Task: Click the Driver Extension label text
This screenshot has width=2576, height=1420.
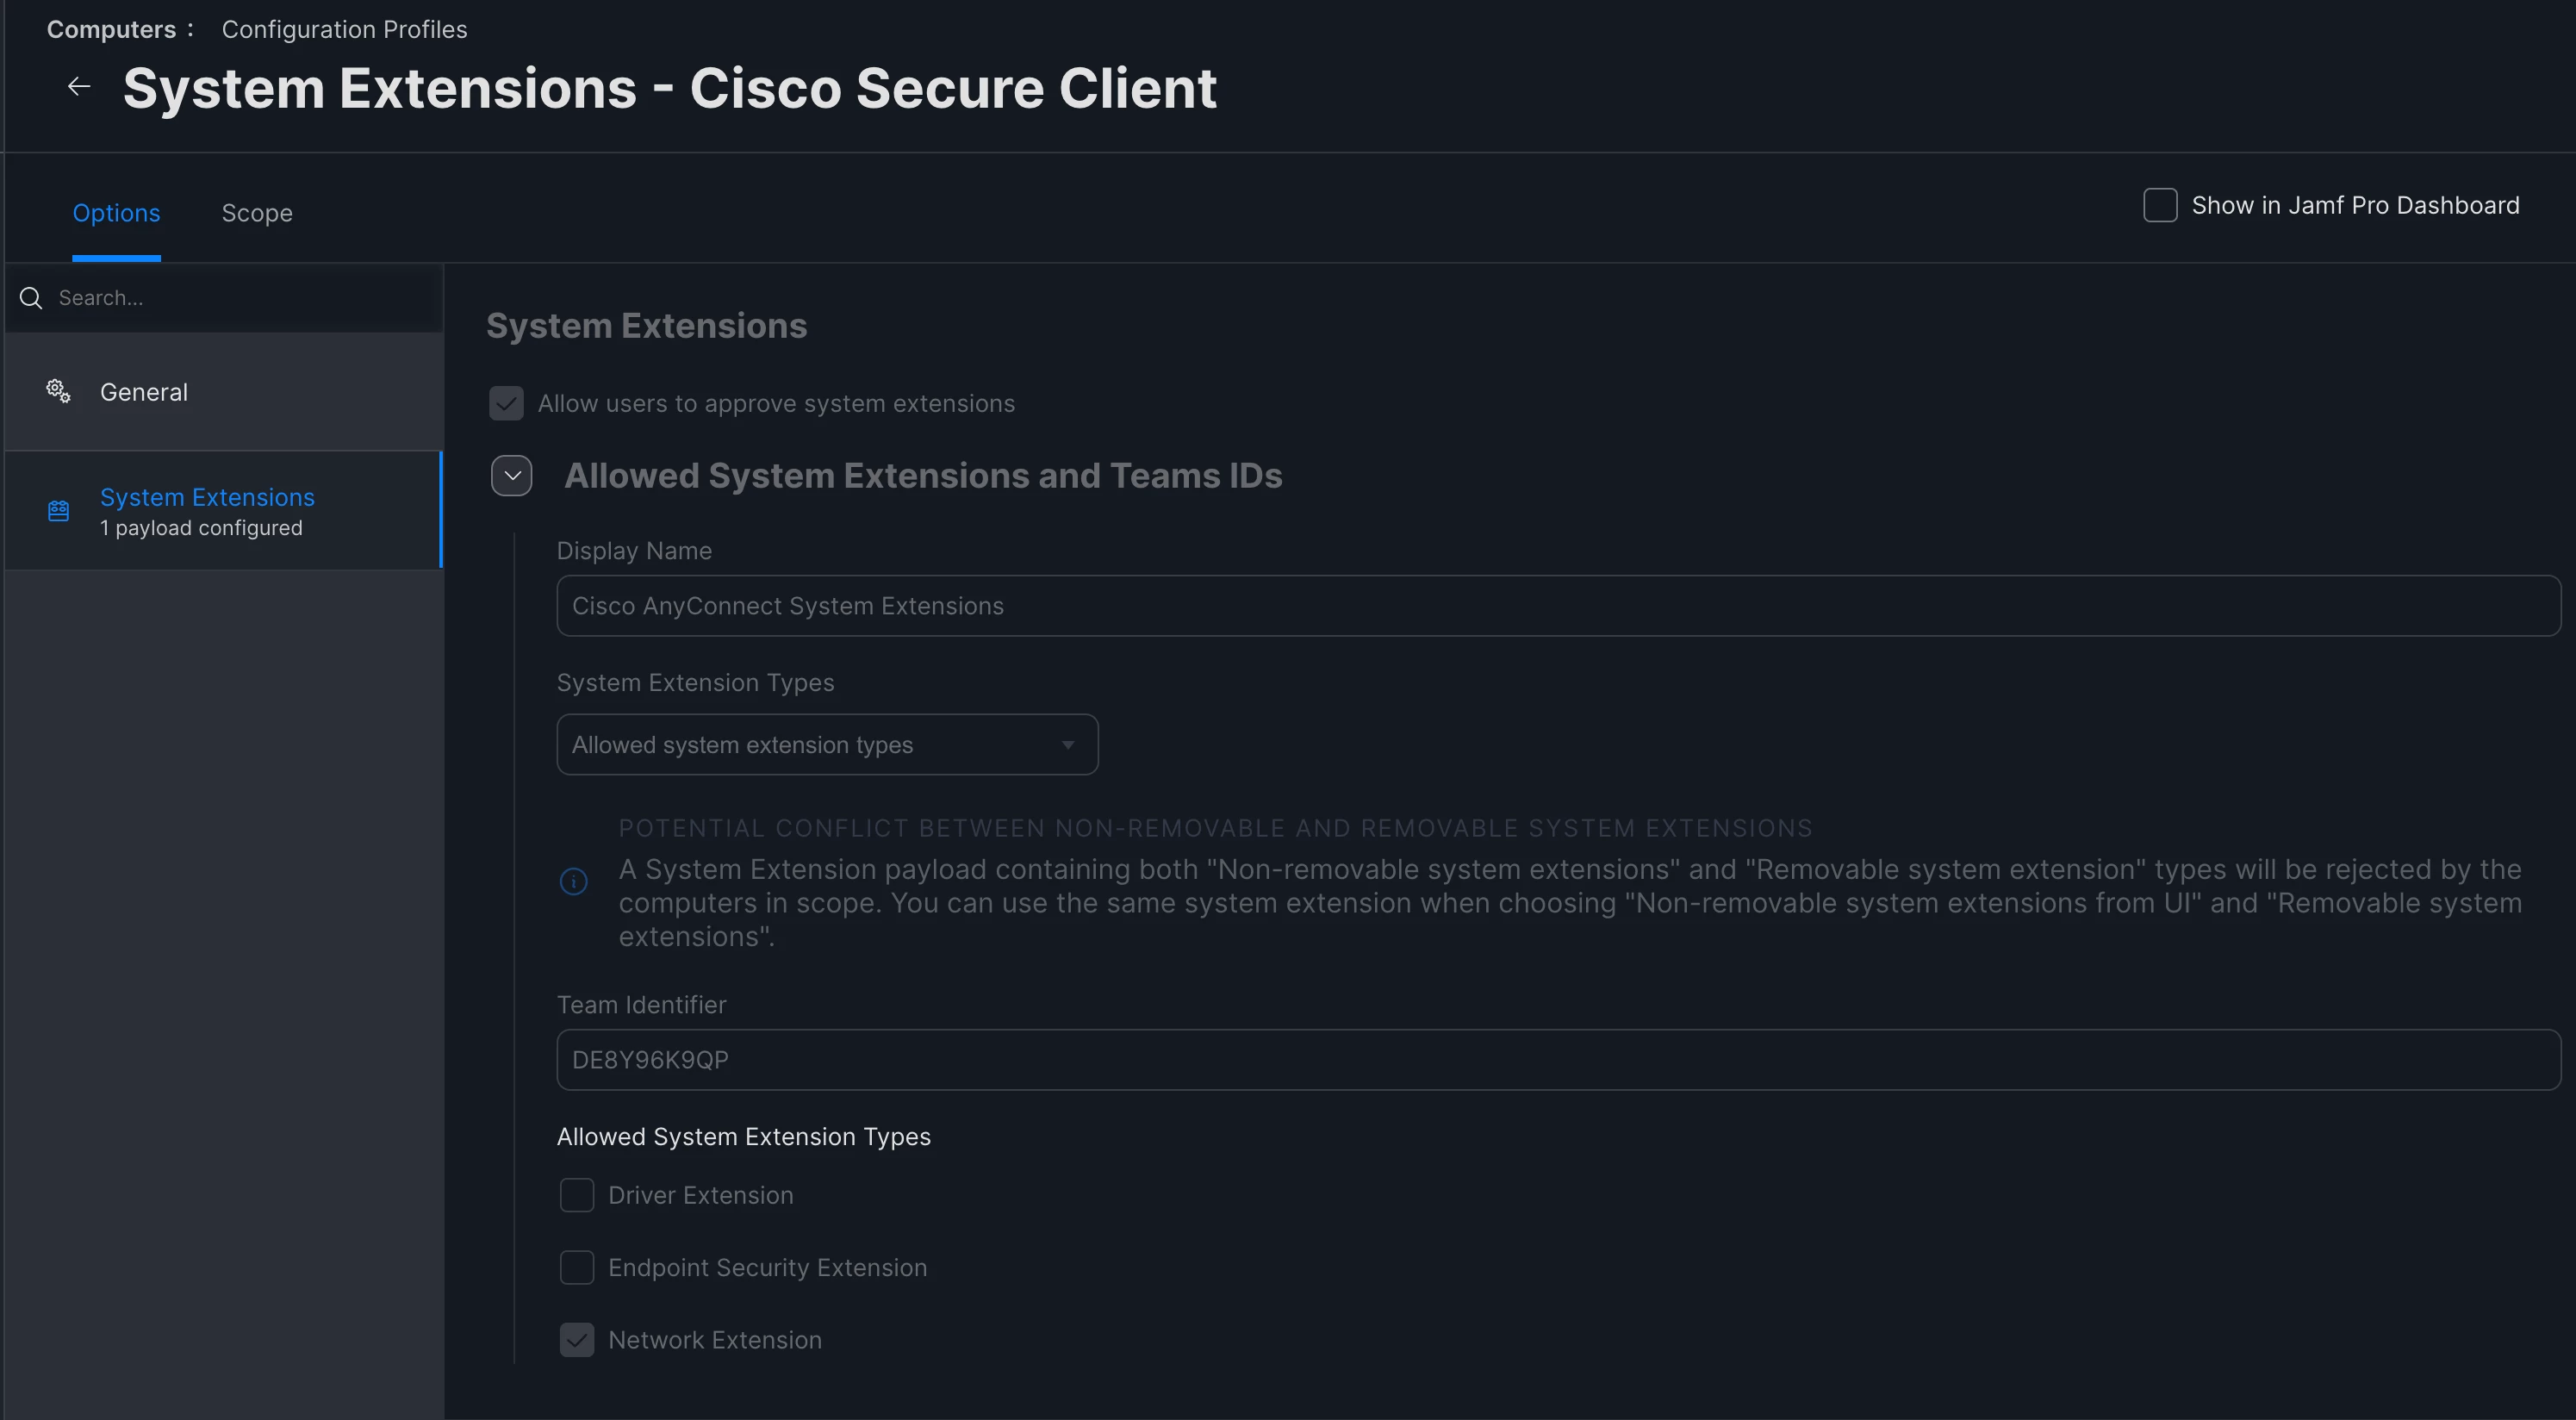Action: pyautogui.click(x=701, y=1195)
